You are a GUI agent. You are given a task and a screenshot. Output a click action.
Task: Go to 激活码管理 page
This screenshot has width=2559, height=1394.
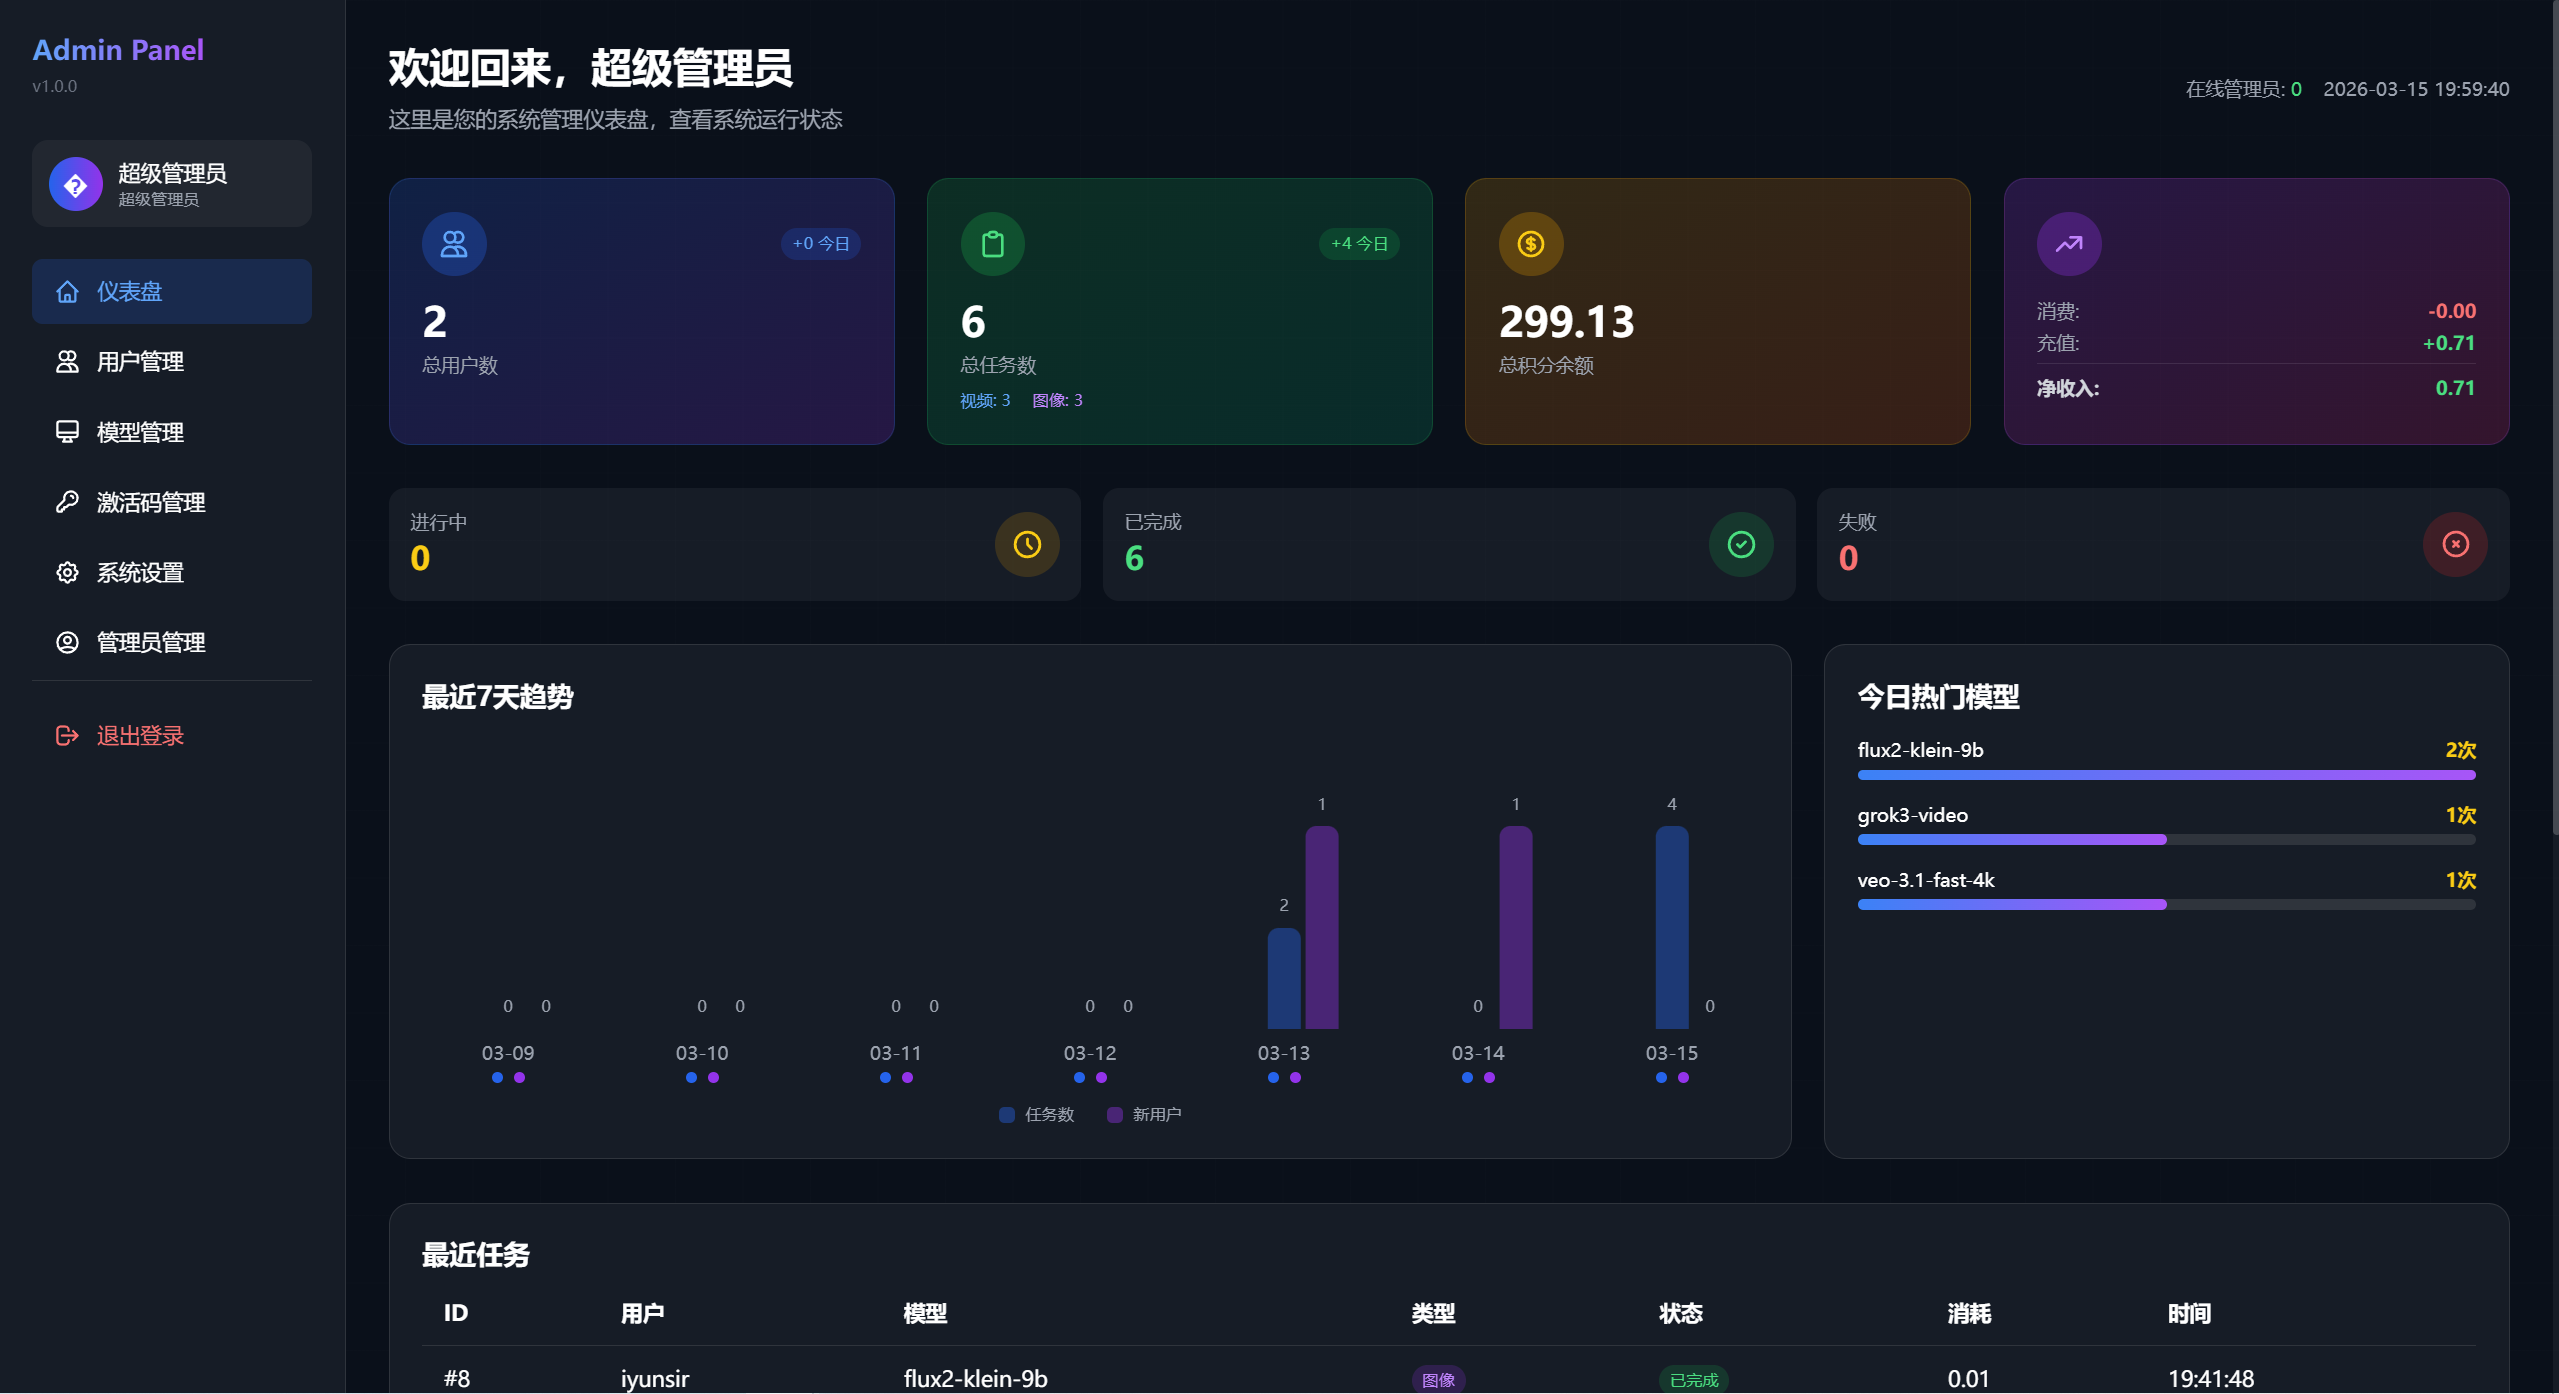(x=172, y=502)
